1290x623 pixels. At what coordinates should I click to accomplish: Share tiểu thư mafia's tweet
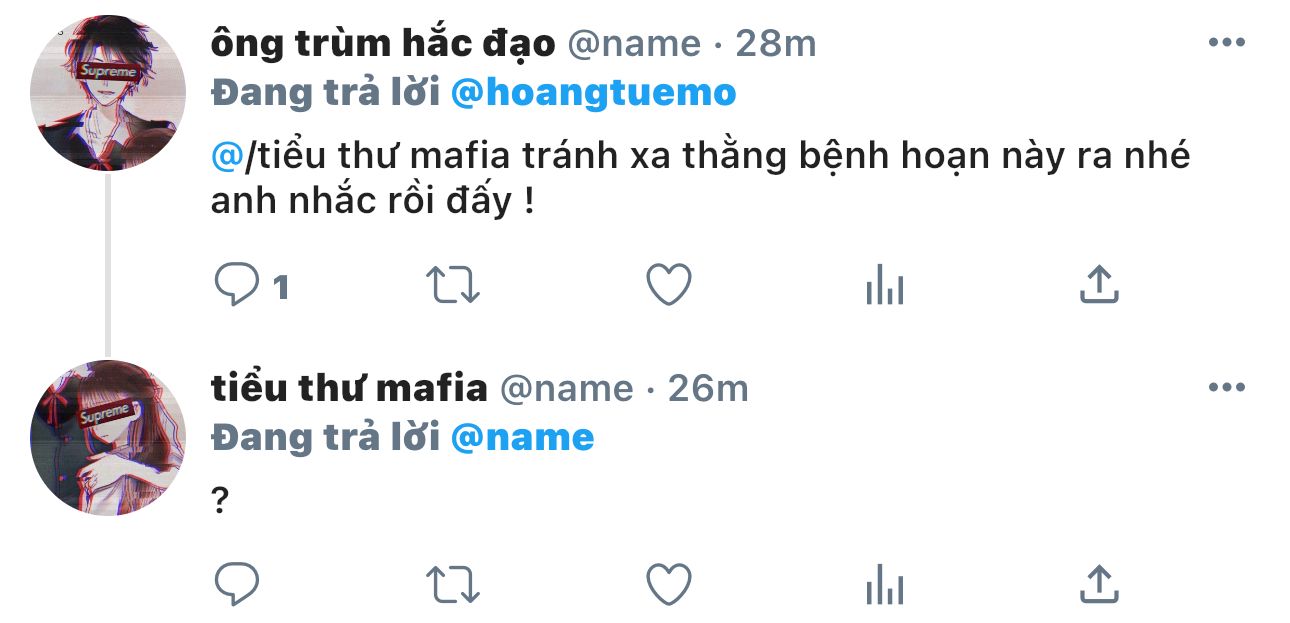(x=1099, y=581)
